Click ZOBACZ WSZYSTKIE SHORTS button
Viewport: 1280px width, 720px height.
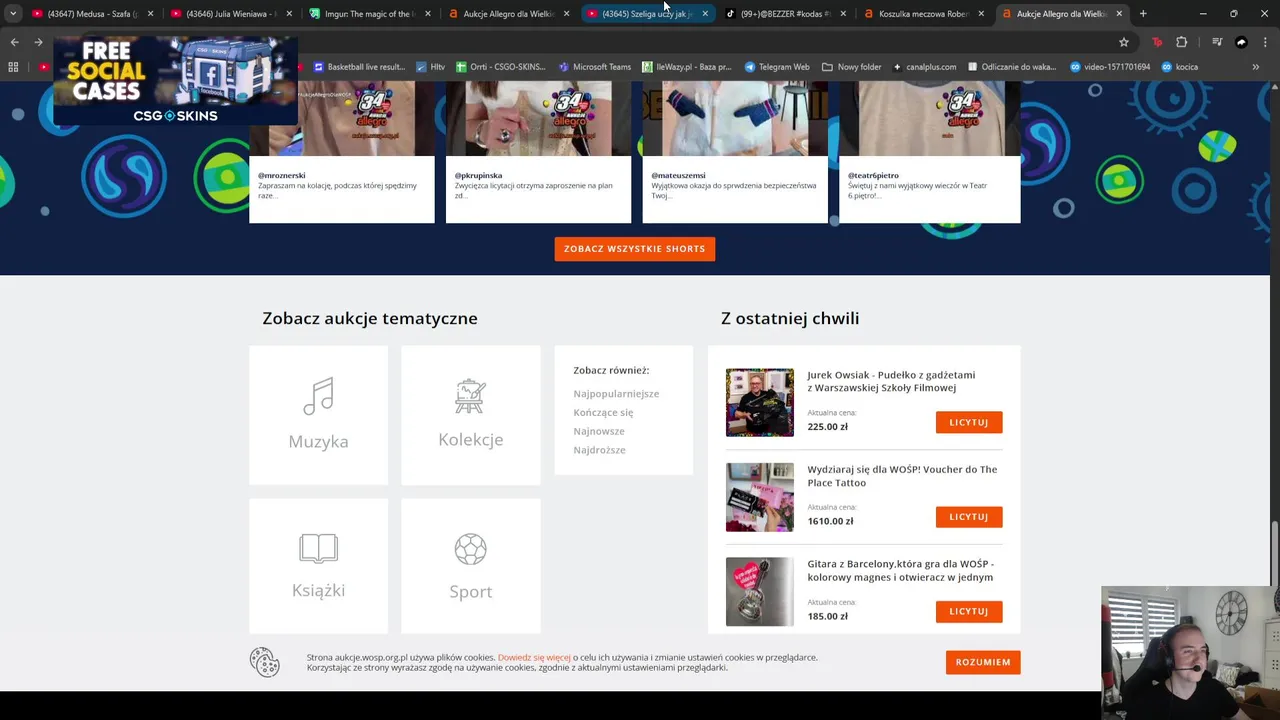[635, 249]
